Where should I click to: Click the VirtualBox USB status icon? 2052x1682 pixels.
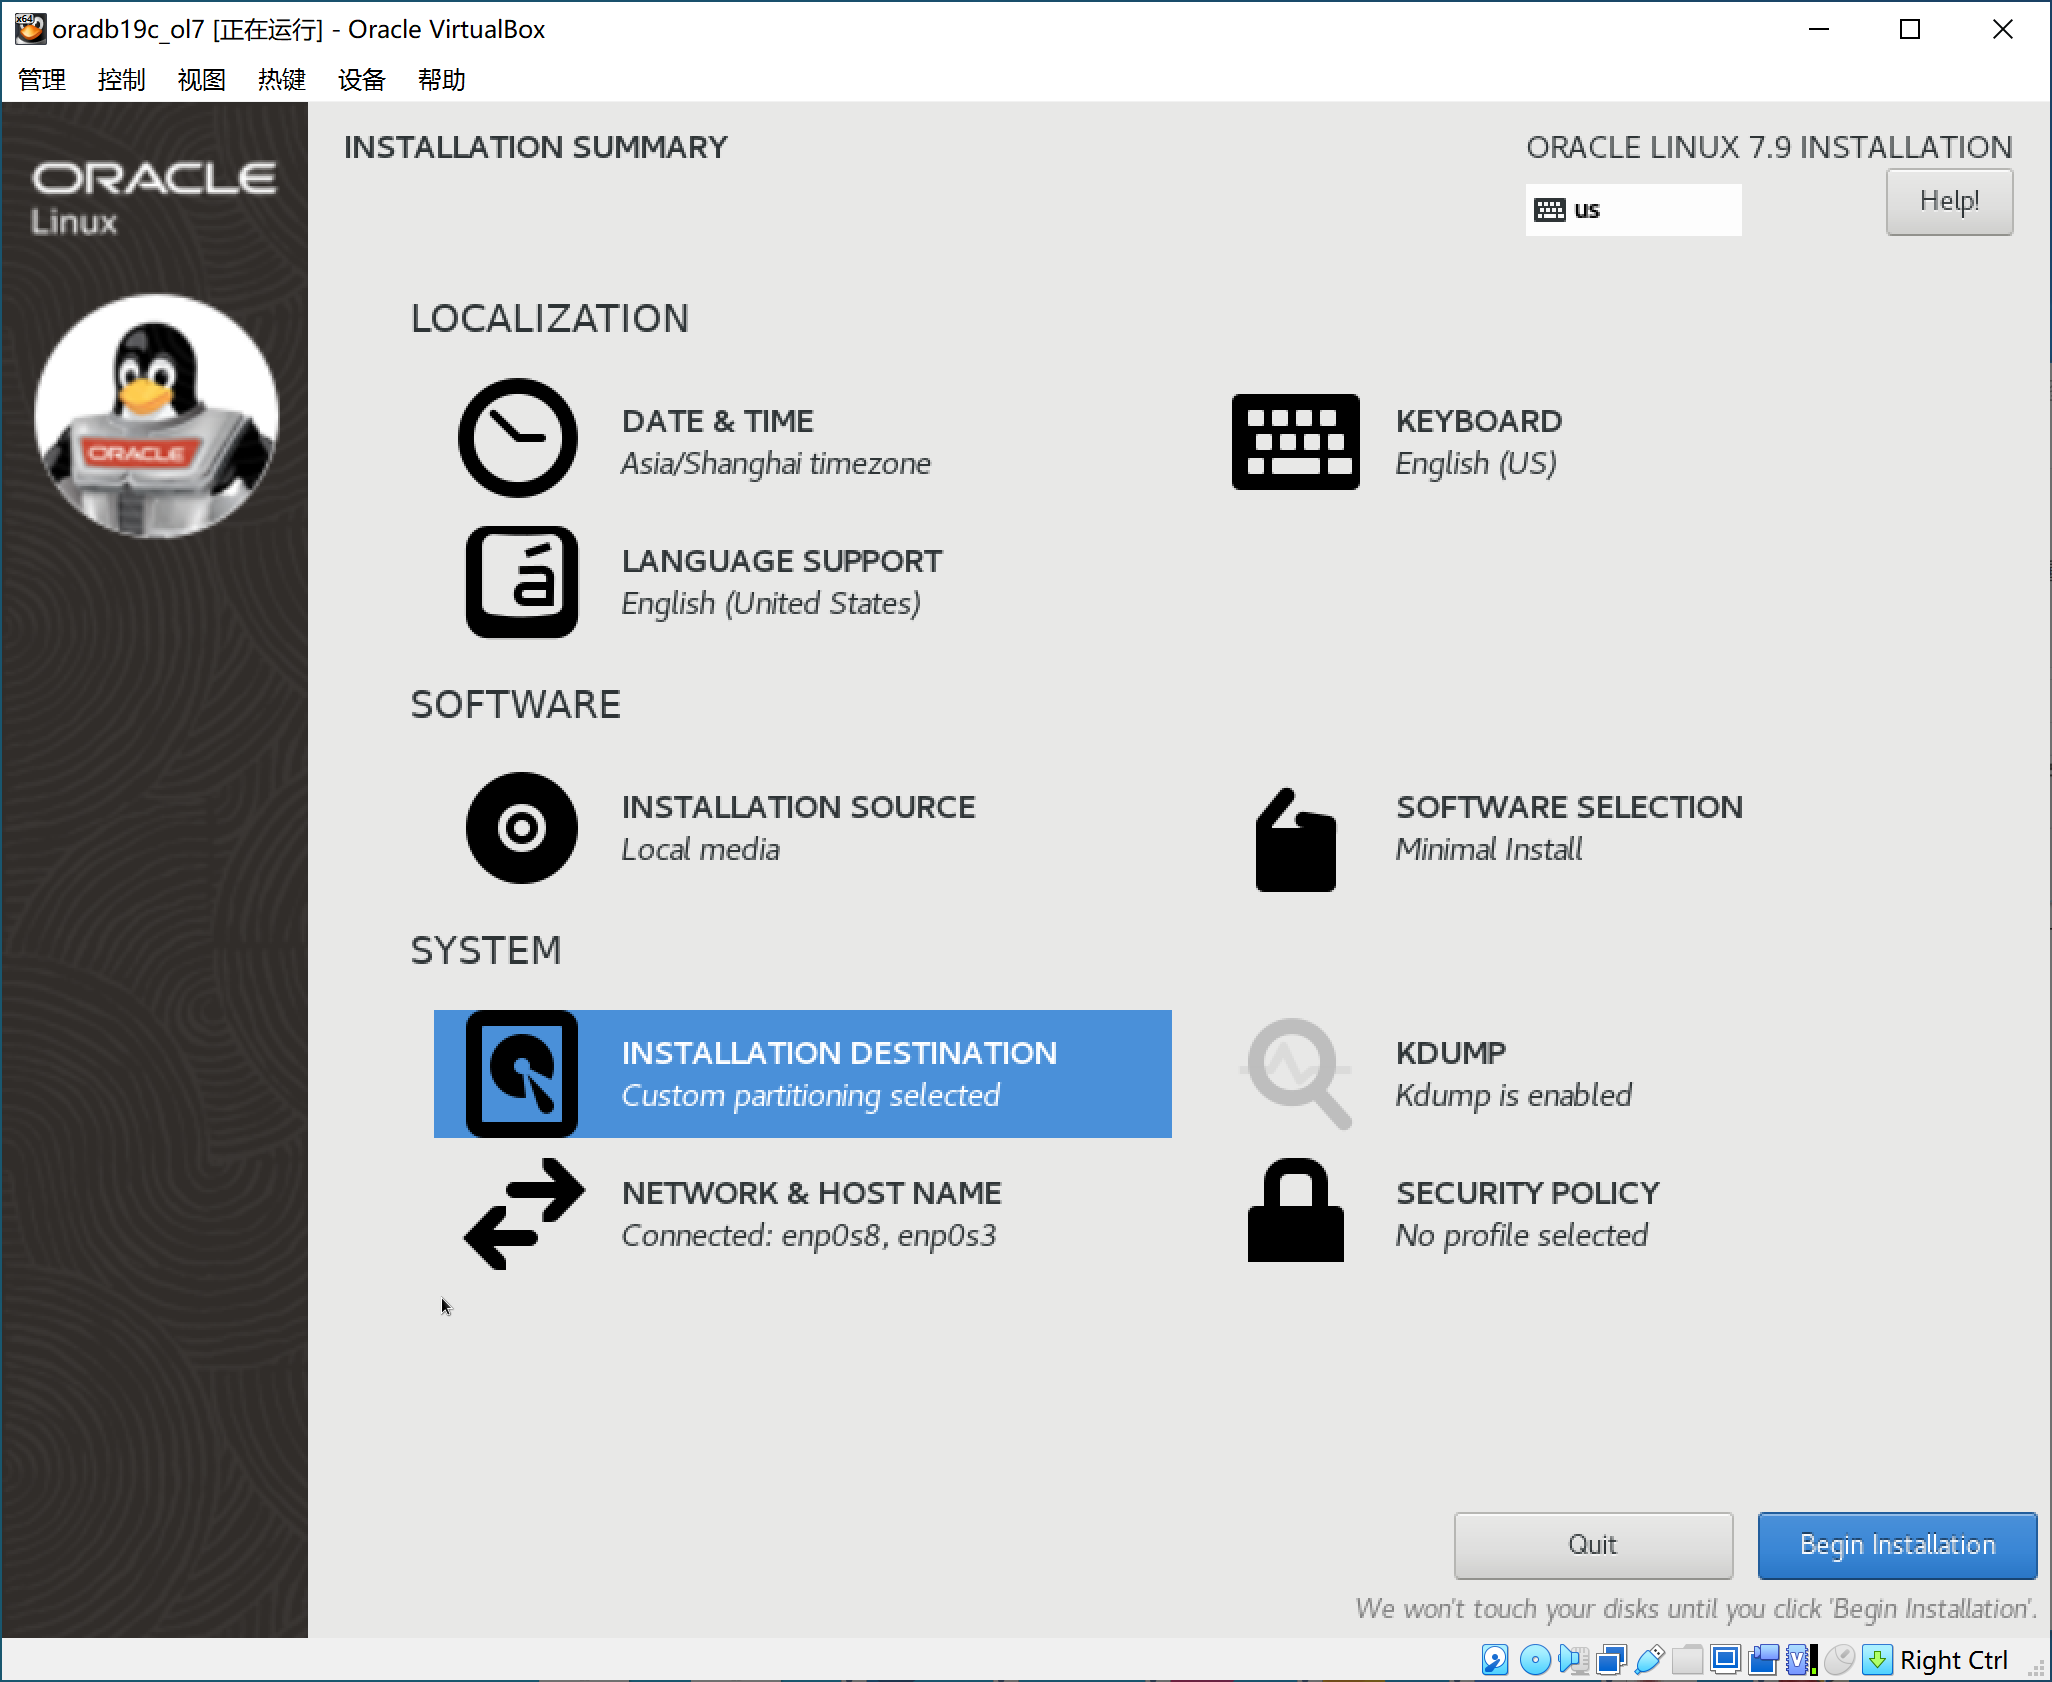1649,1660
